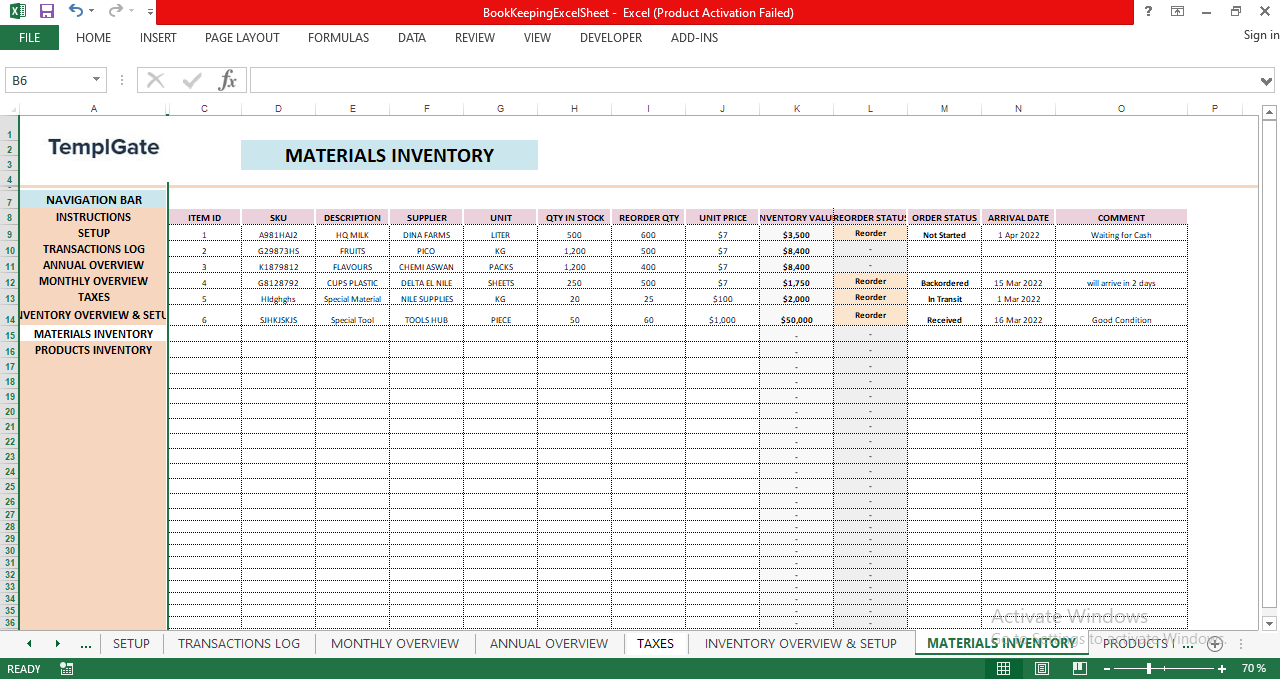Switch to the HOME ribbon tab
The image size is (1280, 679).
point(94,38)
